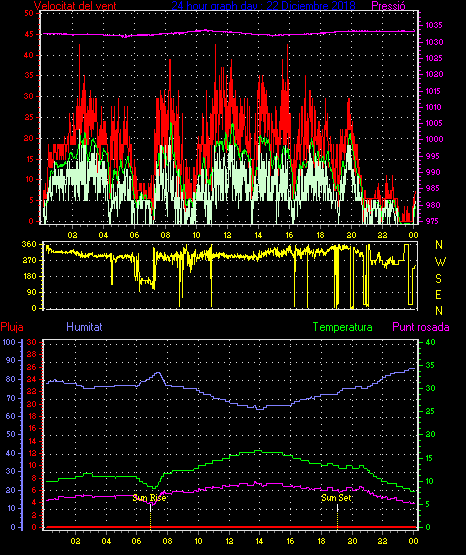Click the blue 90 humidity axis value
466x555 pixels.
(11, 360)
